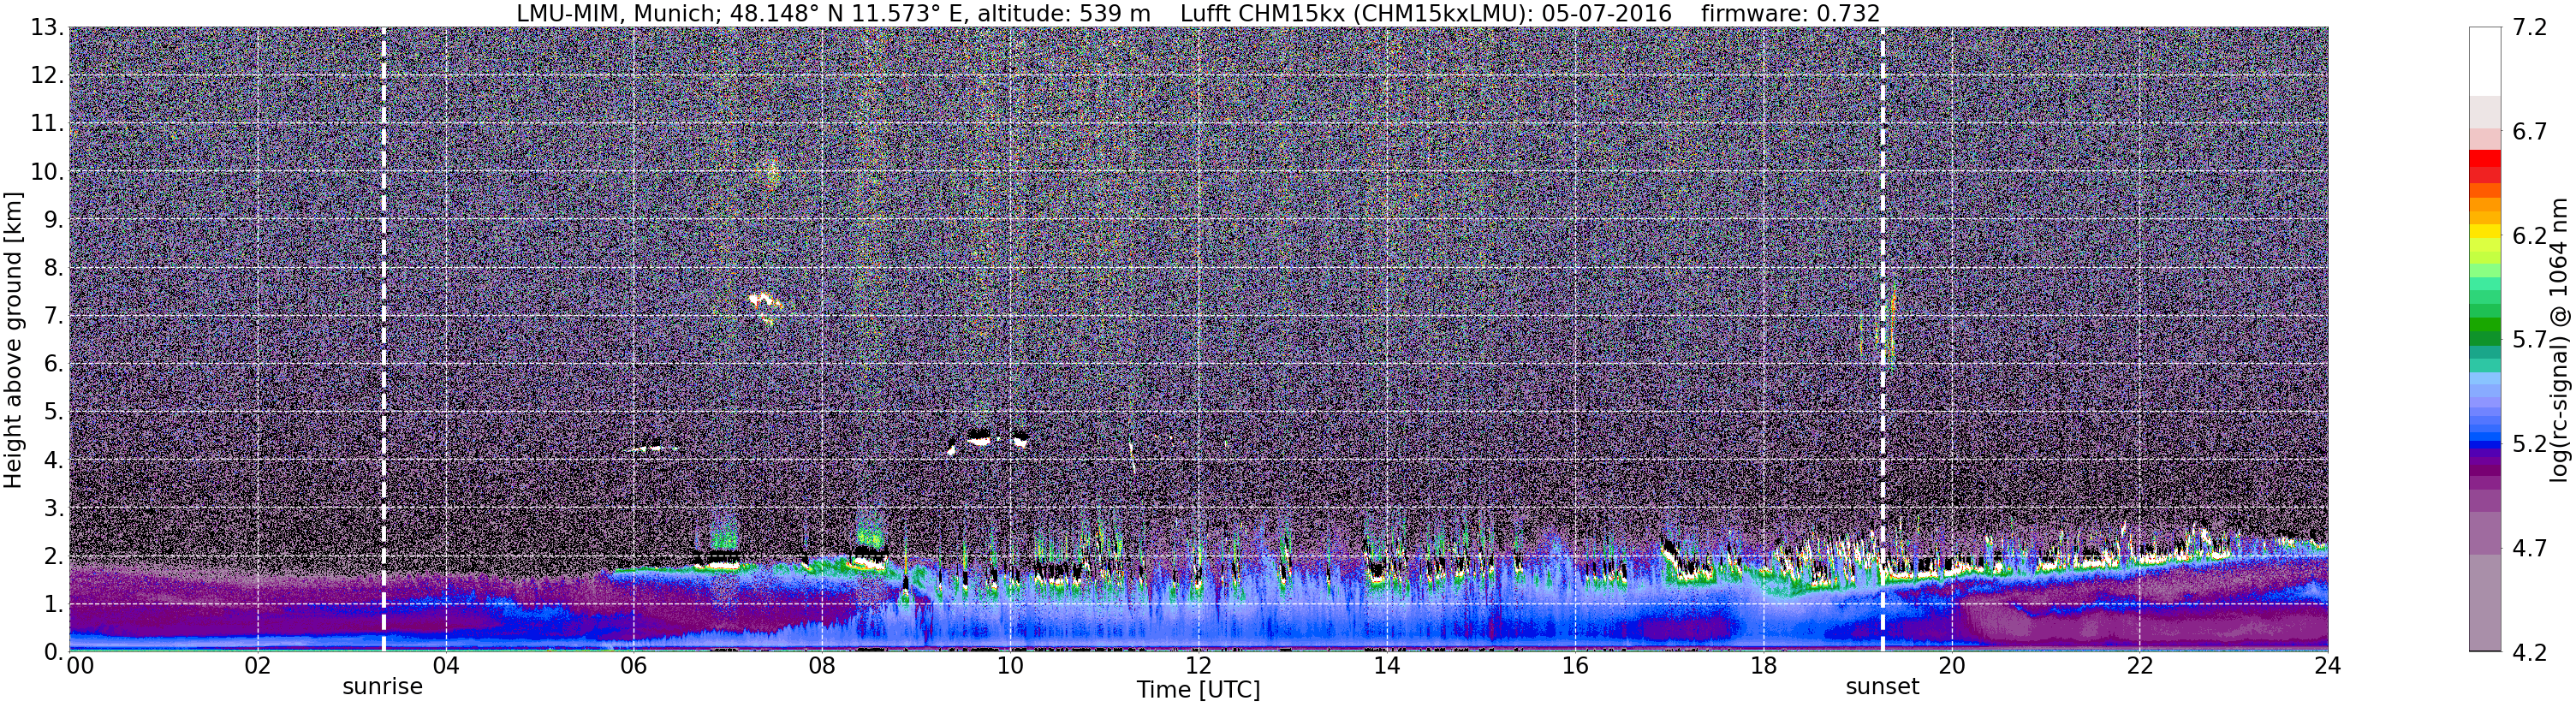Click the height axis tick label 1.
2576x707 pixels.
(54, 604)
